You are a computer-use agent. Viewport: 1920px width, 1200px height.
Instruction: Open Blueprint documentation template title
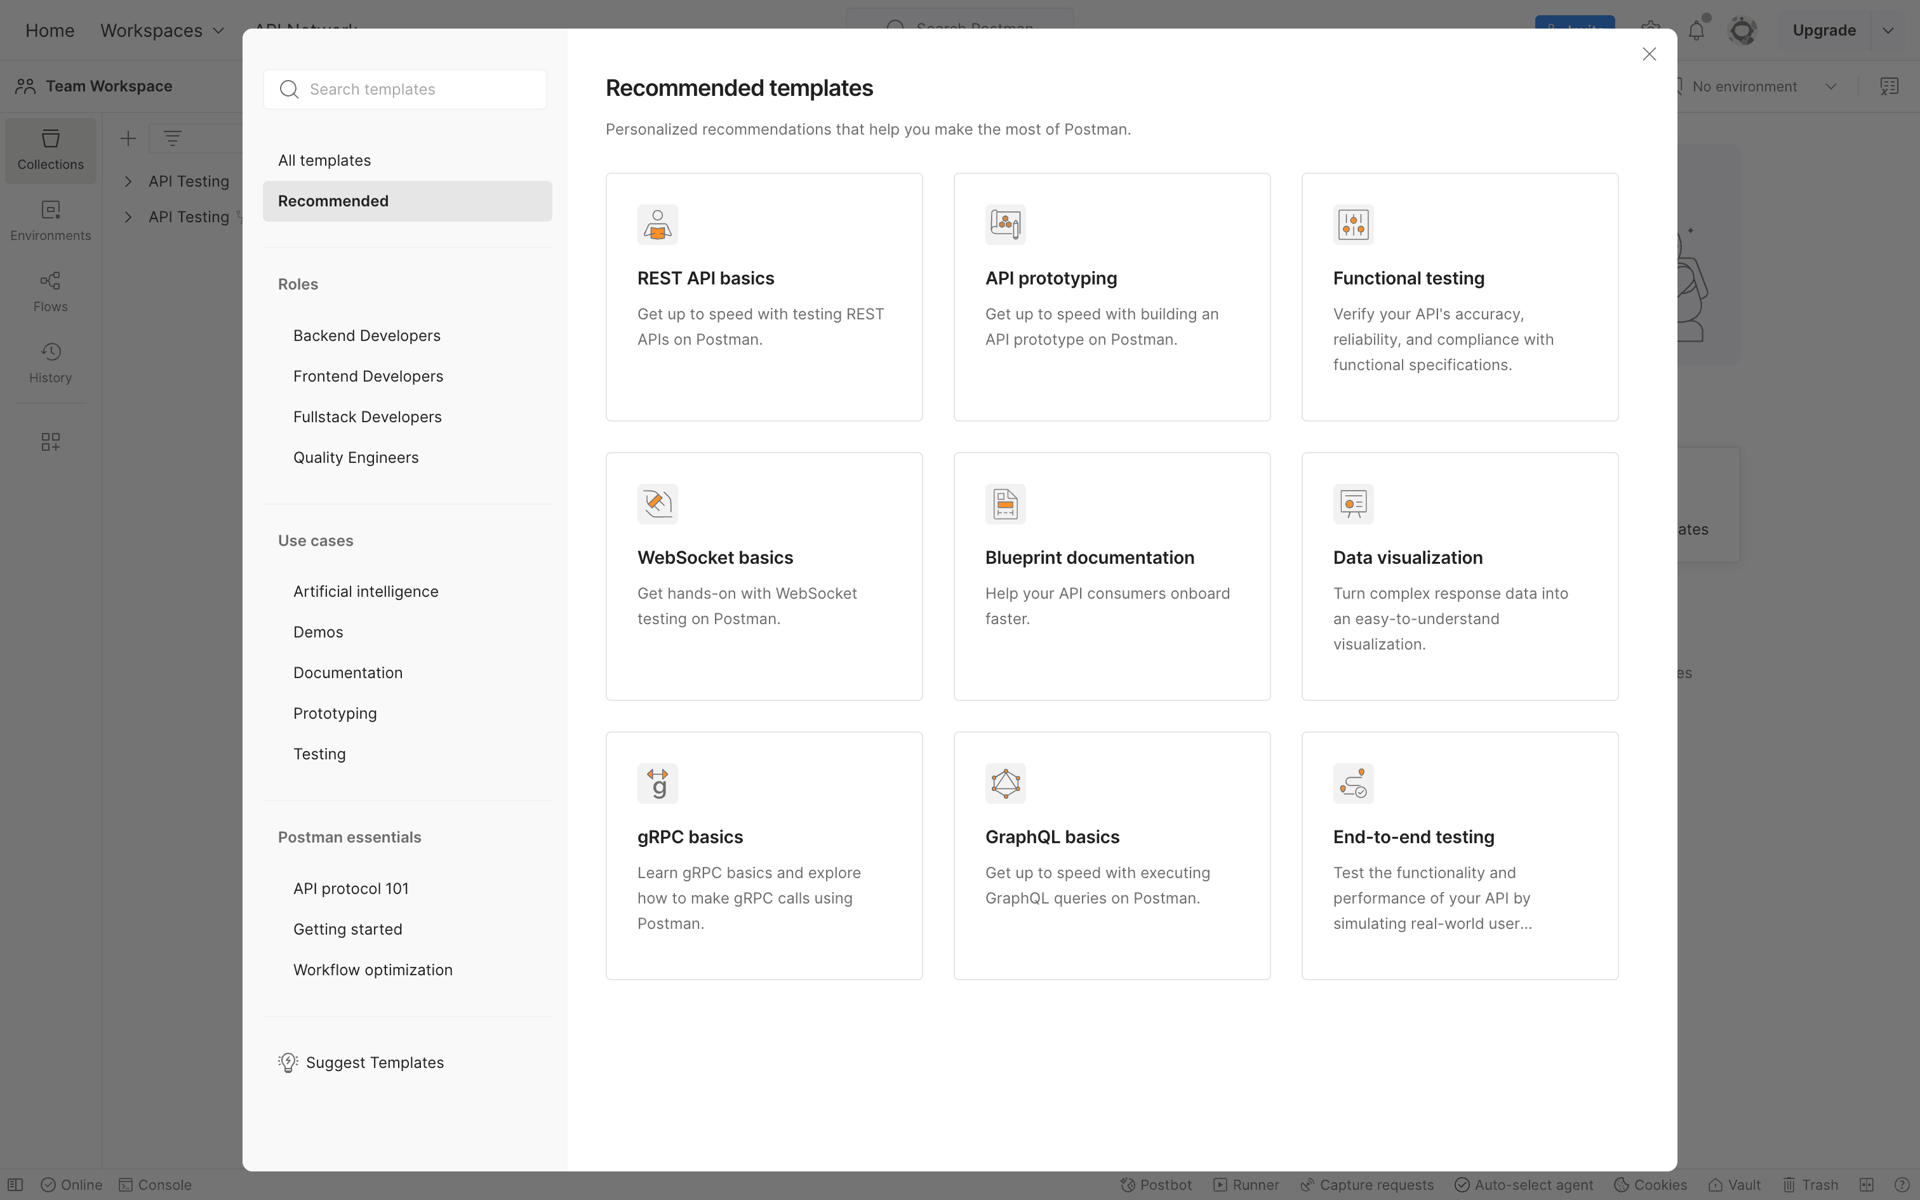tap(1089, 558)
